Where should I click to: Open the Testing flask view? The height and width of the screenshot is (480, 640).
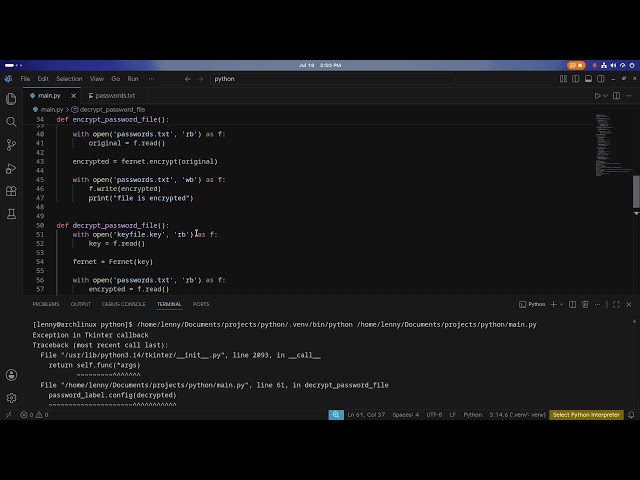coord(11,214)
